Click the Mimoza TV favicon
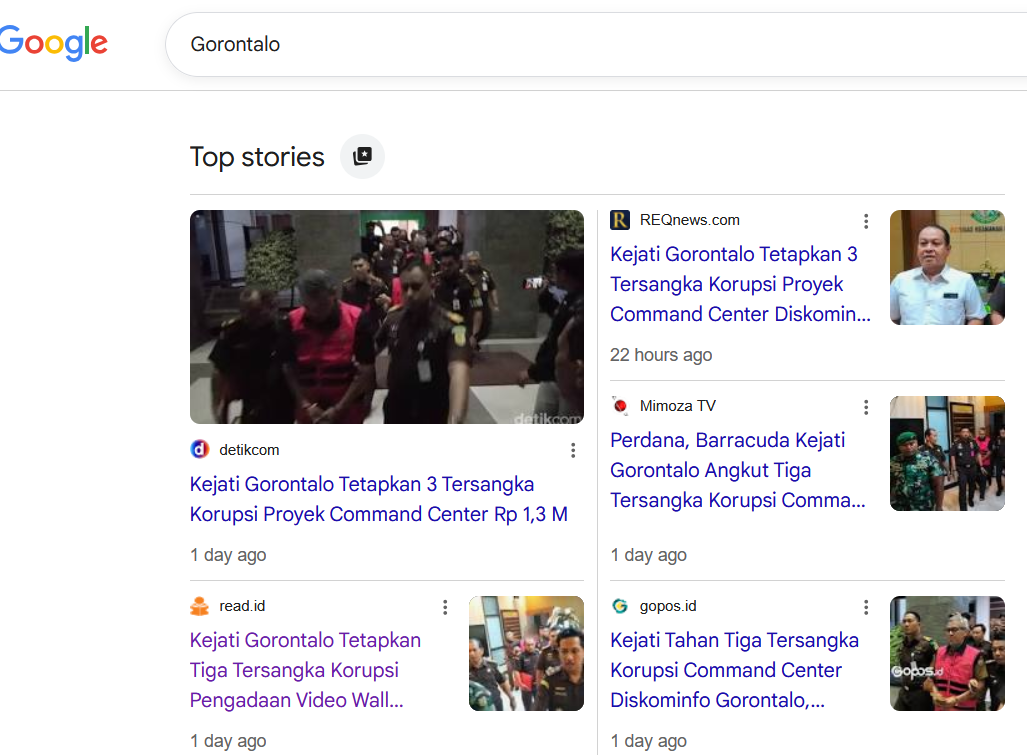 click(620, 406)
